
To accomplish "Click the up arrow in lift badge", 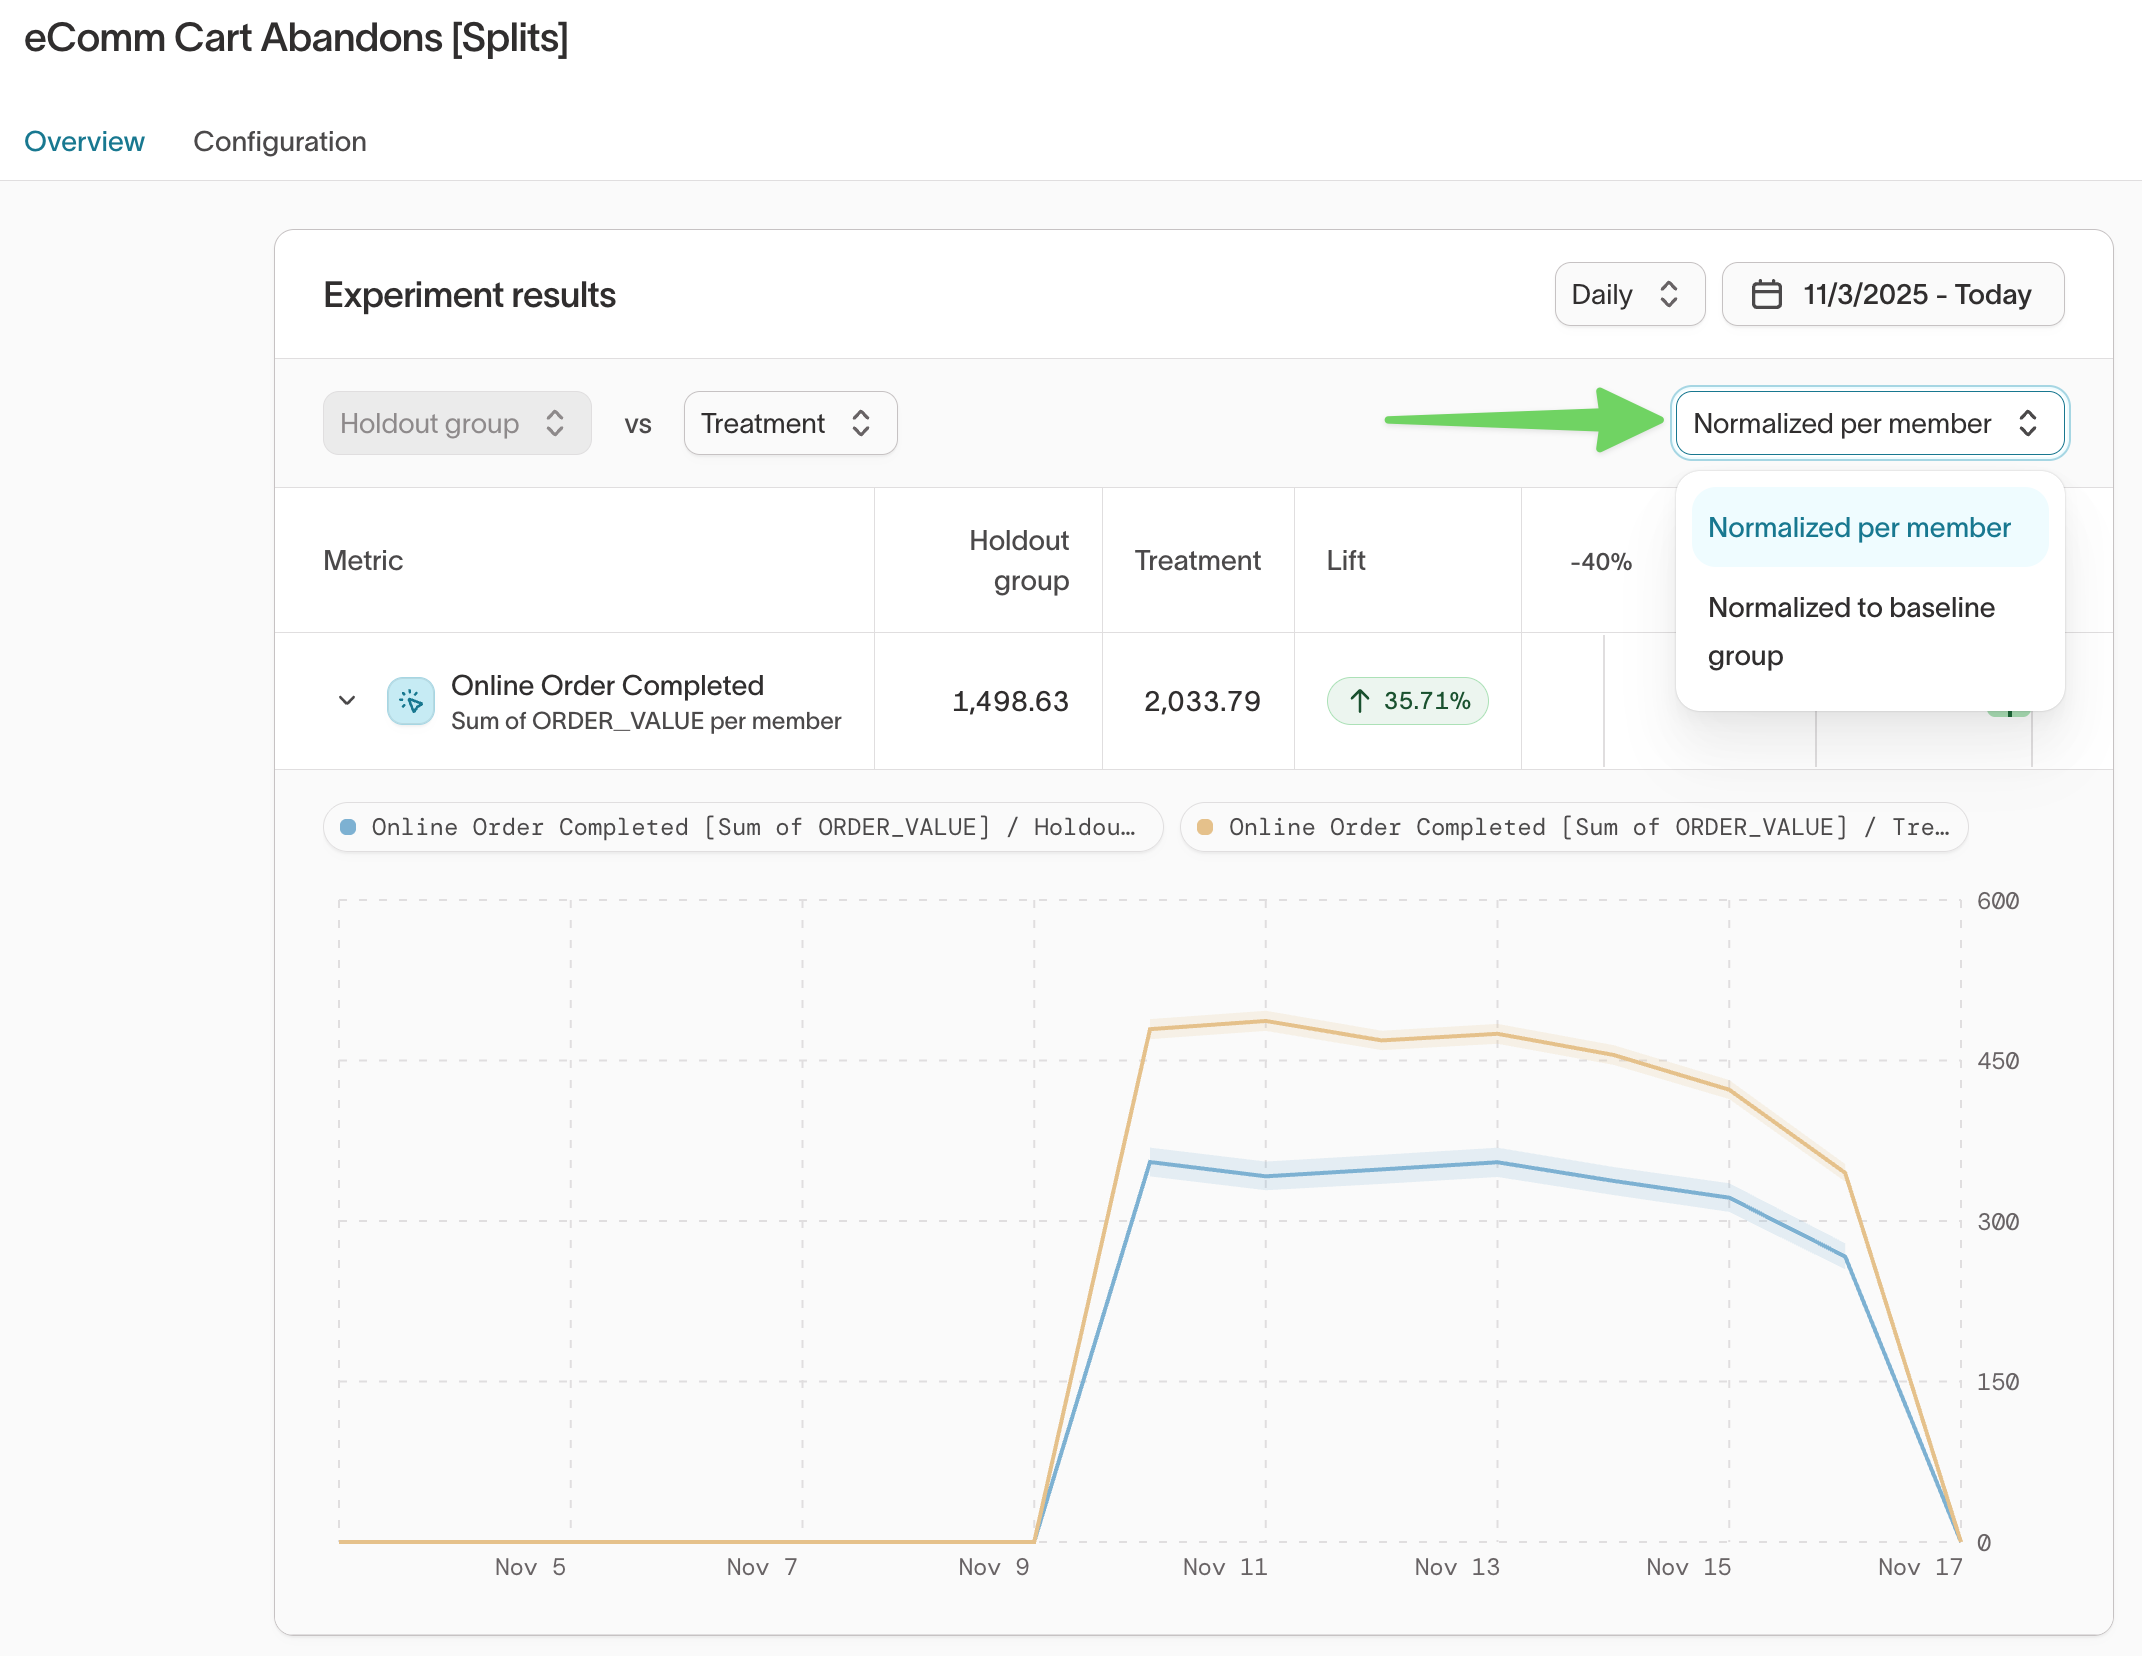I will pos(1359,701).
